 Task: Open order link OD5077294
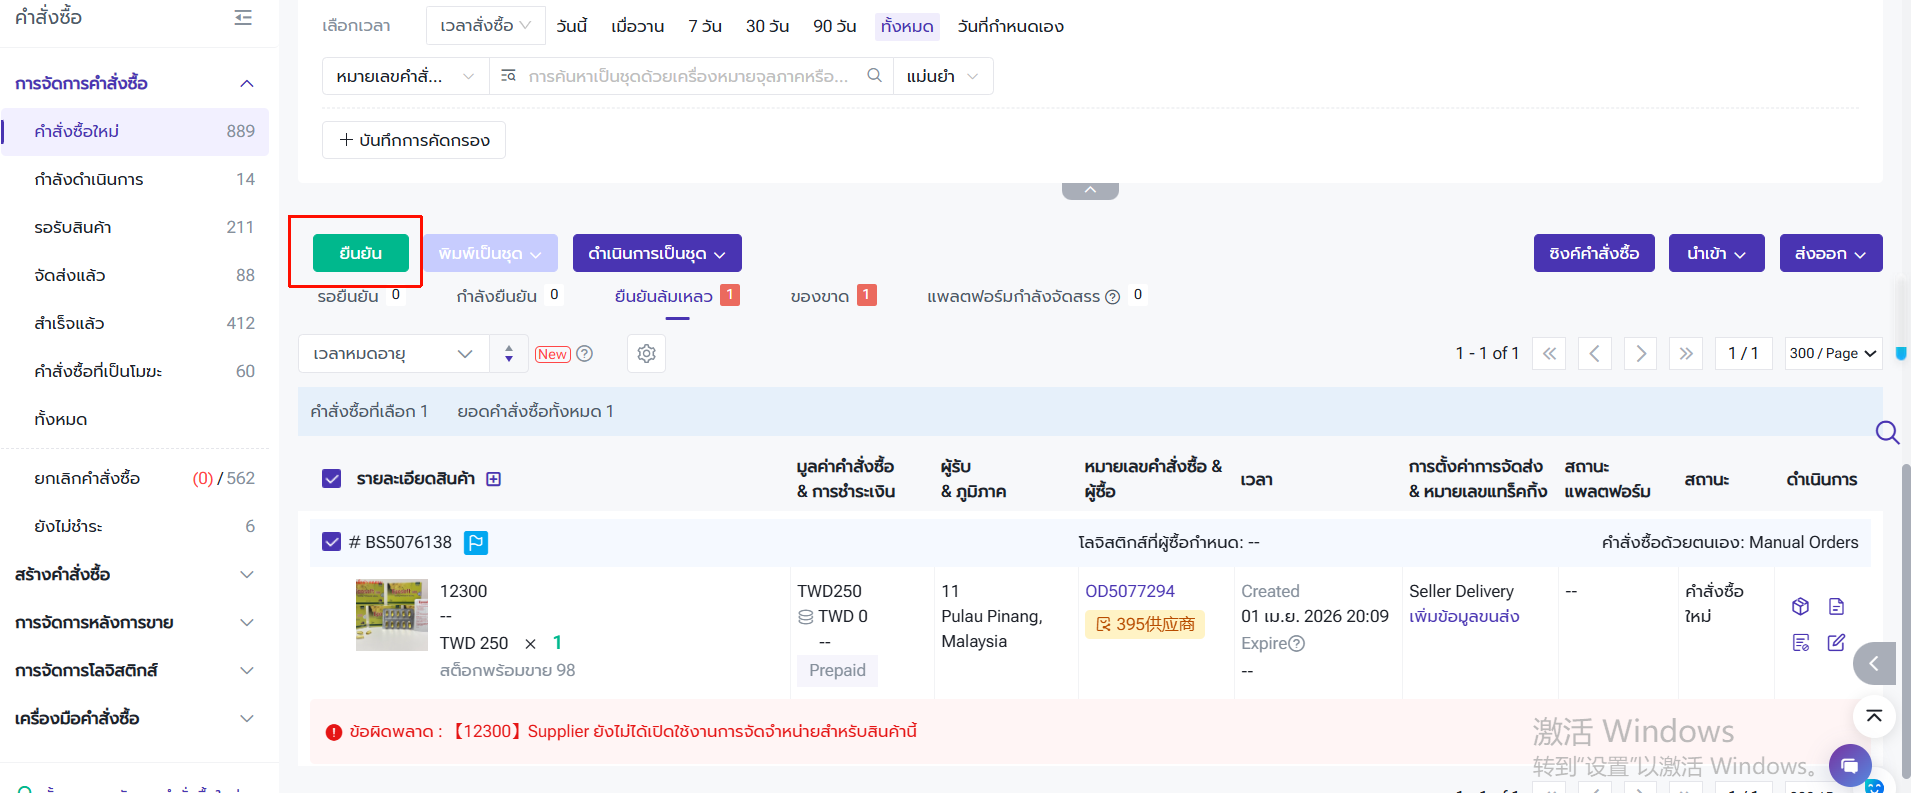tap(1130, 591)
